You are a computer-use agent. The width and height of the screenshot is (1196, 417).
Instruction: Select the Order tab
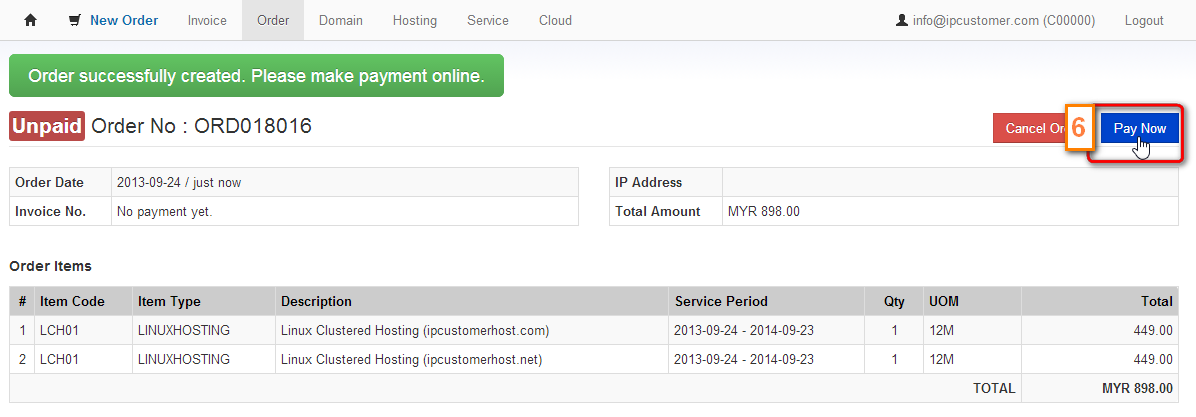tap(273, 21)
